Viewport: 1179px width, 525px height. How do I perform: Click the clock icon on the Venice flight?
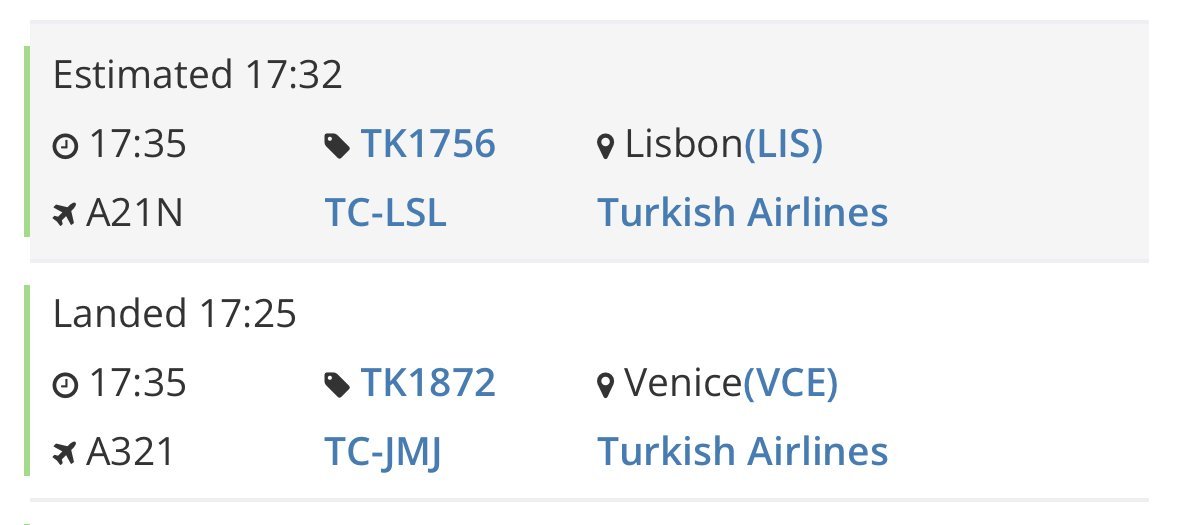point(65,385)
